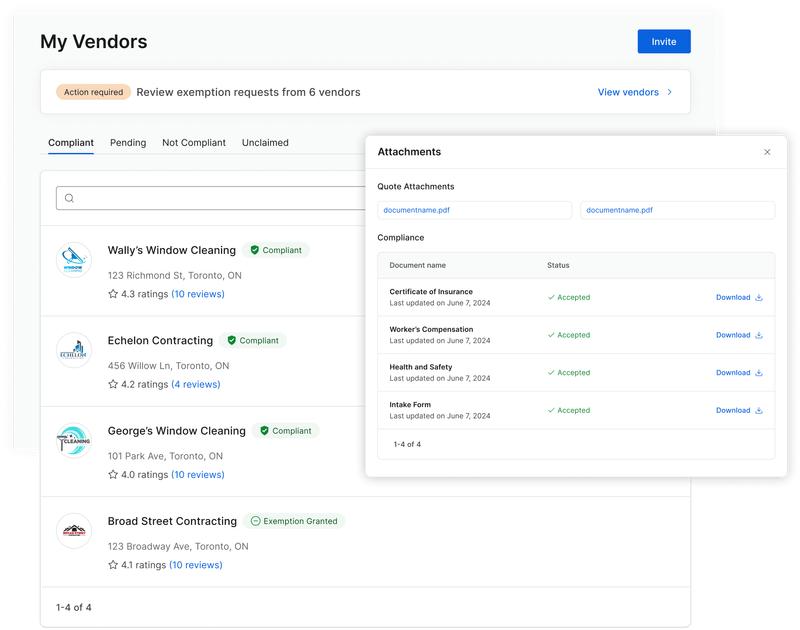The height and width of the screenshot is (630, 800).
Task: Click Wally's Window Cleaning logo
Action: pos(74,260)
